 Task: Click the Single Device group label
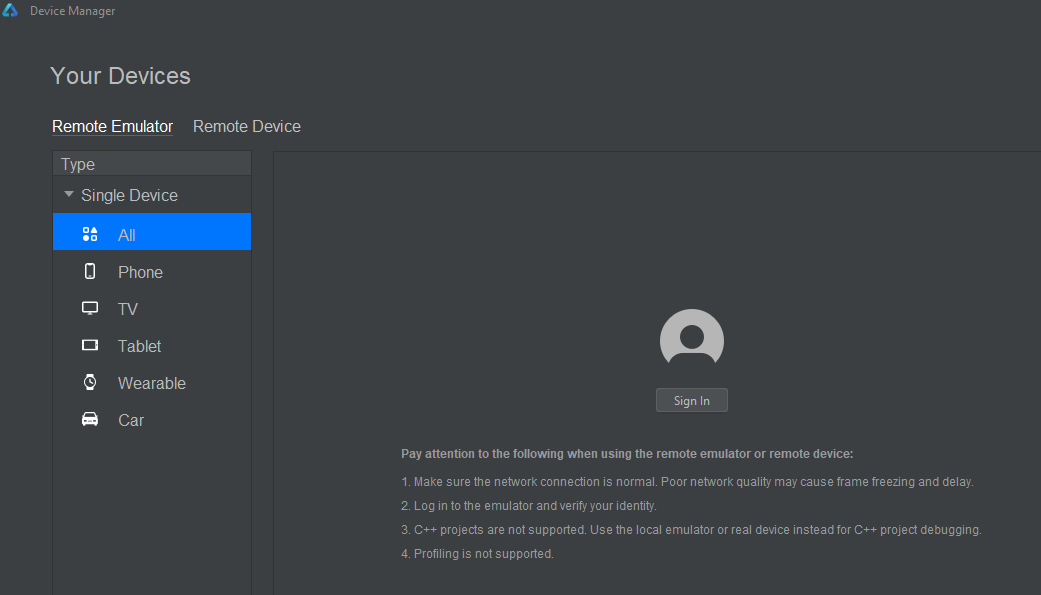pyautogui.click(x=129, y=195)
